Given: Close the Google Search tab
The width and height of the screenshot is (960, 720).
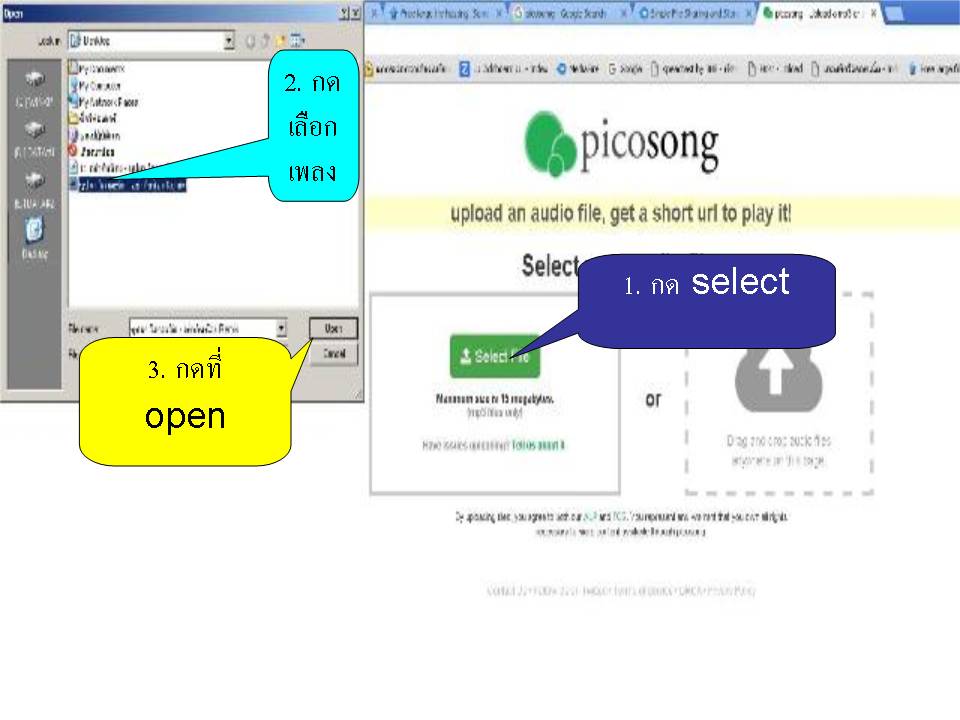Looking at the screenshot, I should click(624, 13).
